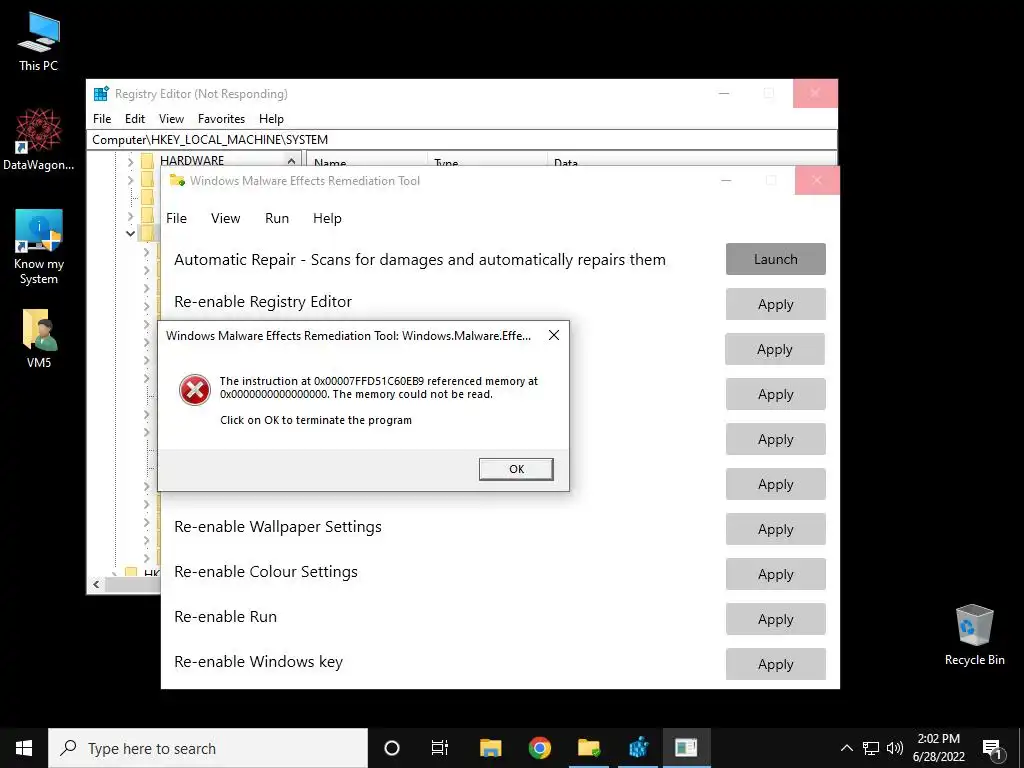
Task: Open the volume speaker tray icon
Action: (x=895, y=748)
